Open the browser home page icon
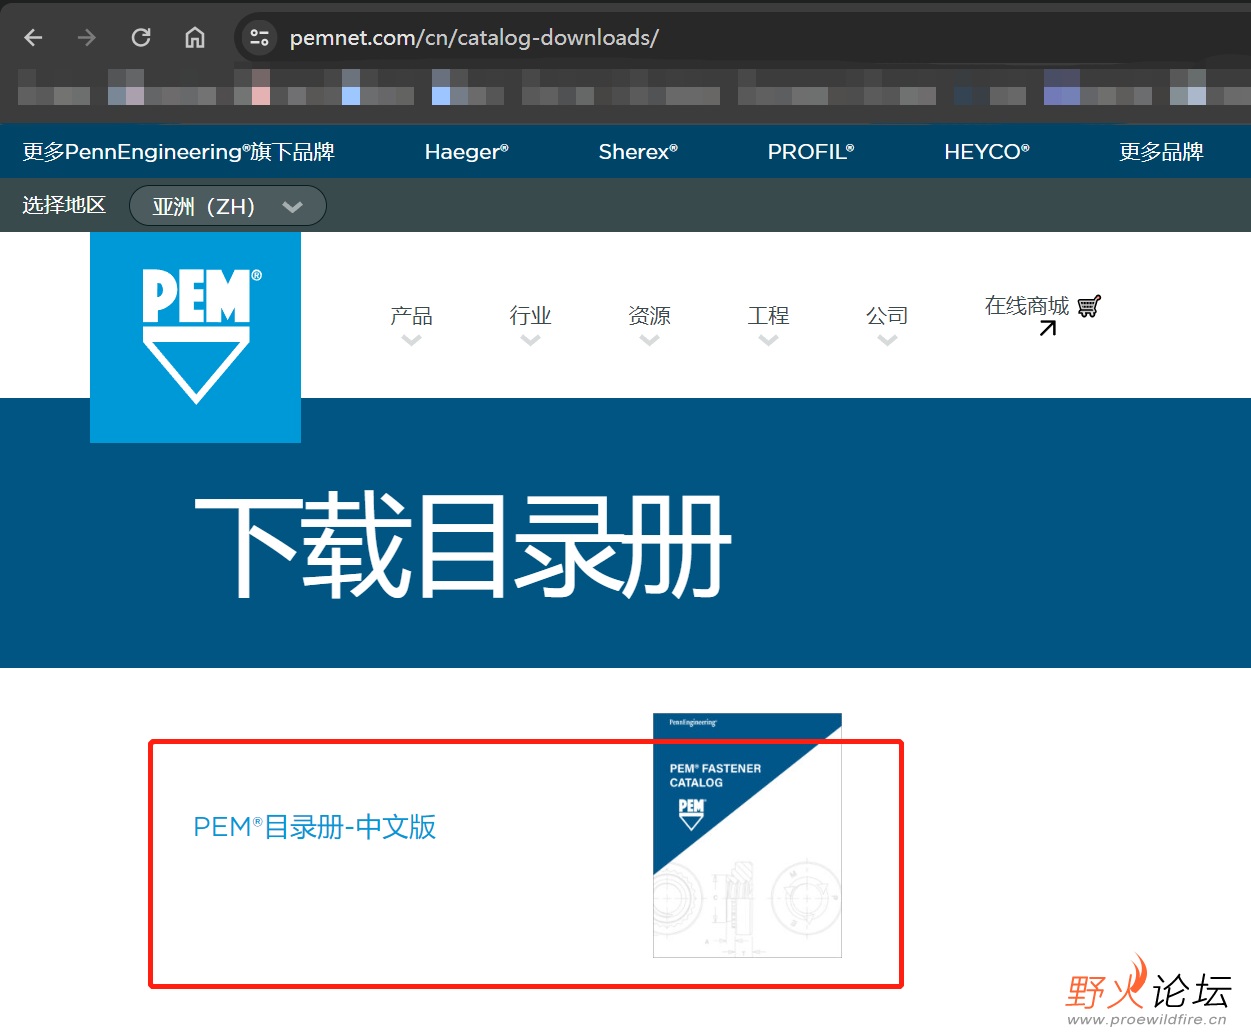This screenshot has height=1036, width=1251. tap(195, 38)
